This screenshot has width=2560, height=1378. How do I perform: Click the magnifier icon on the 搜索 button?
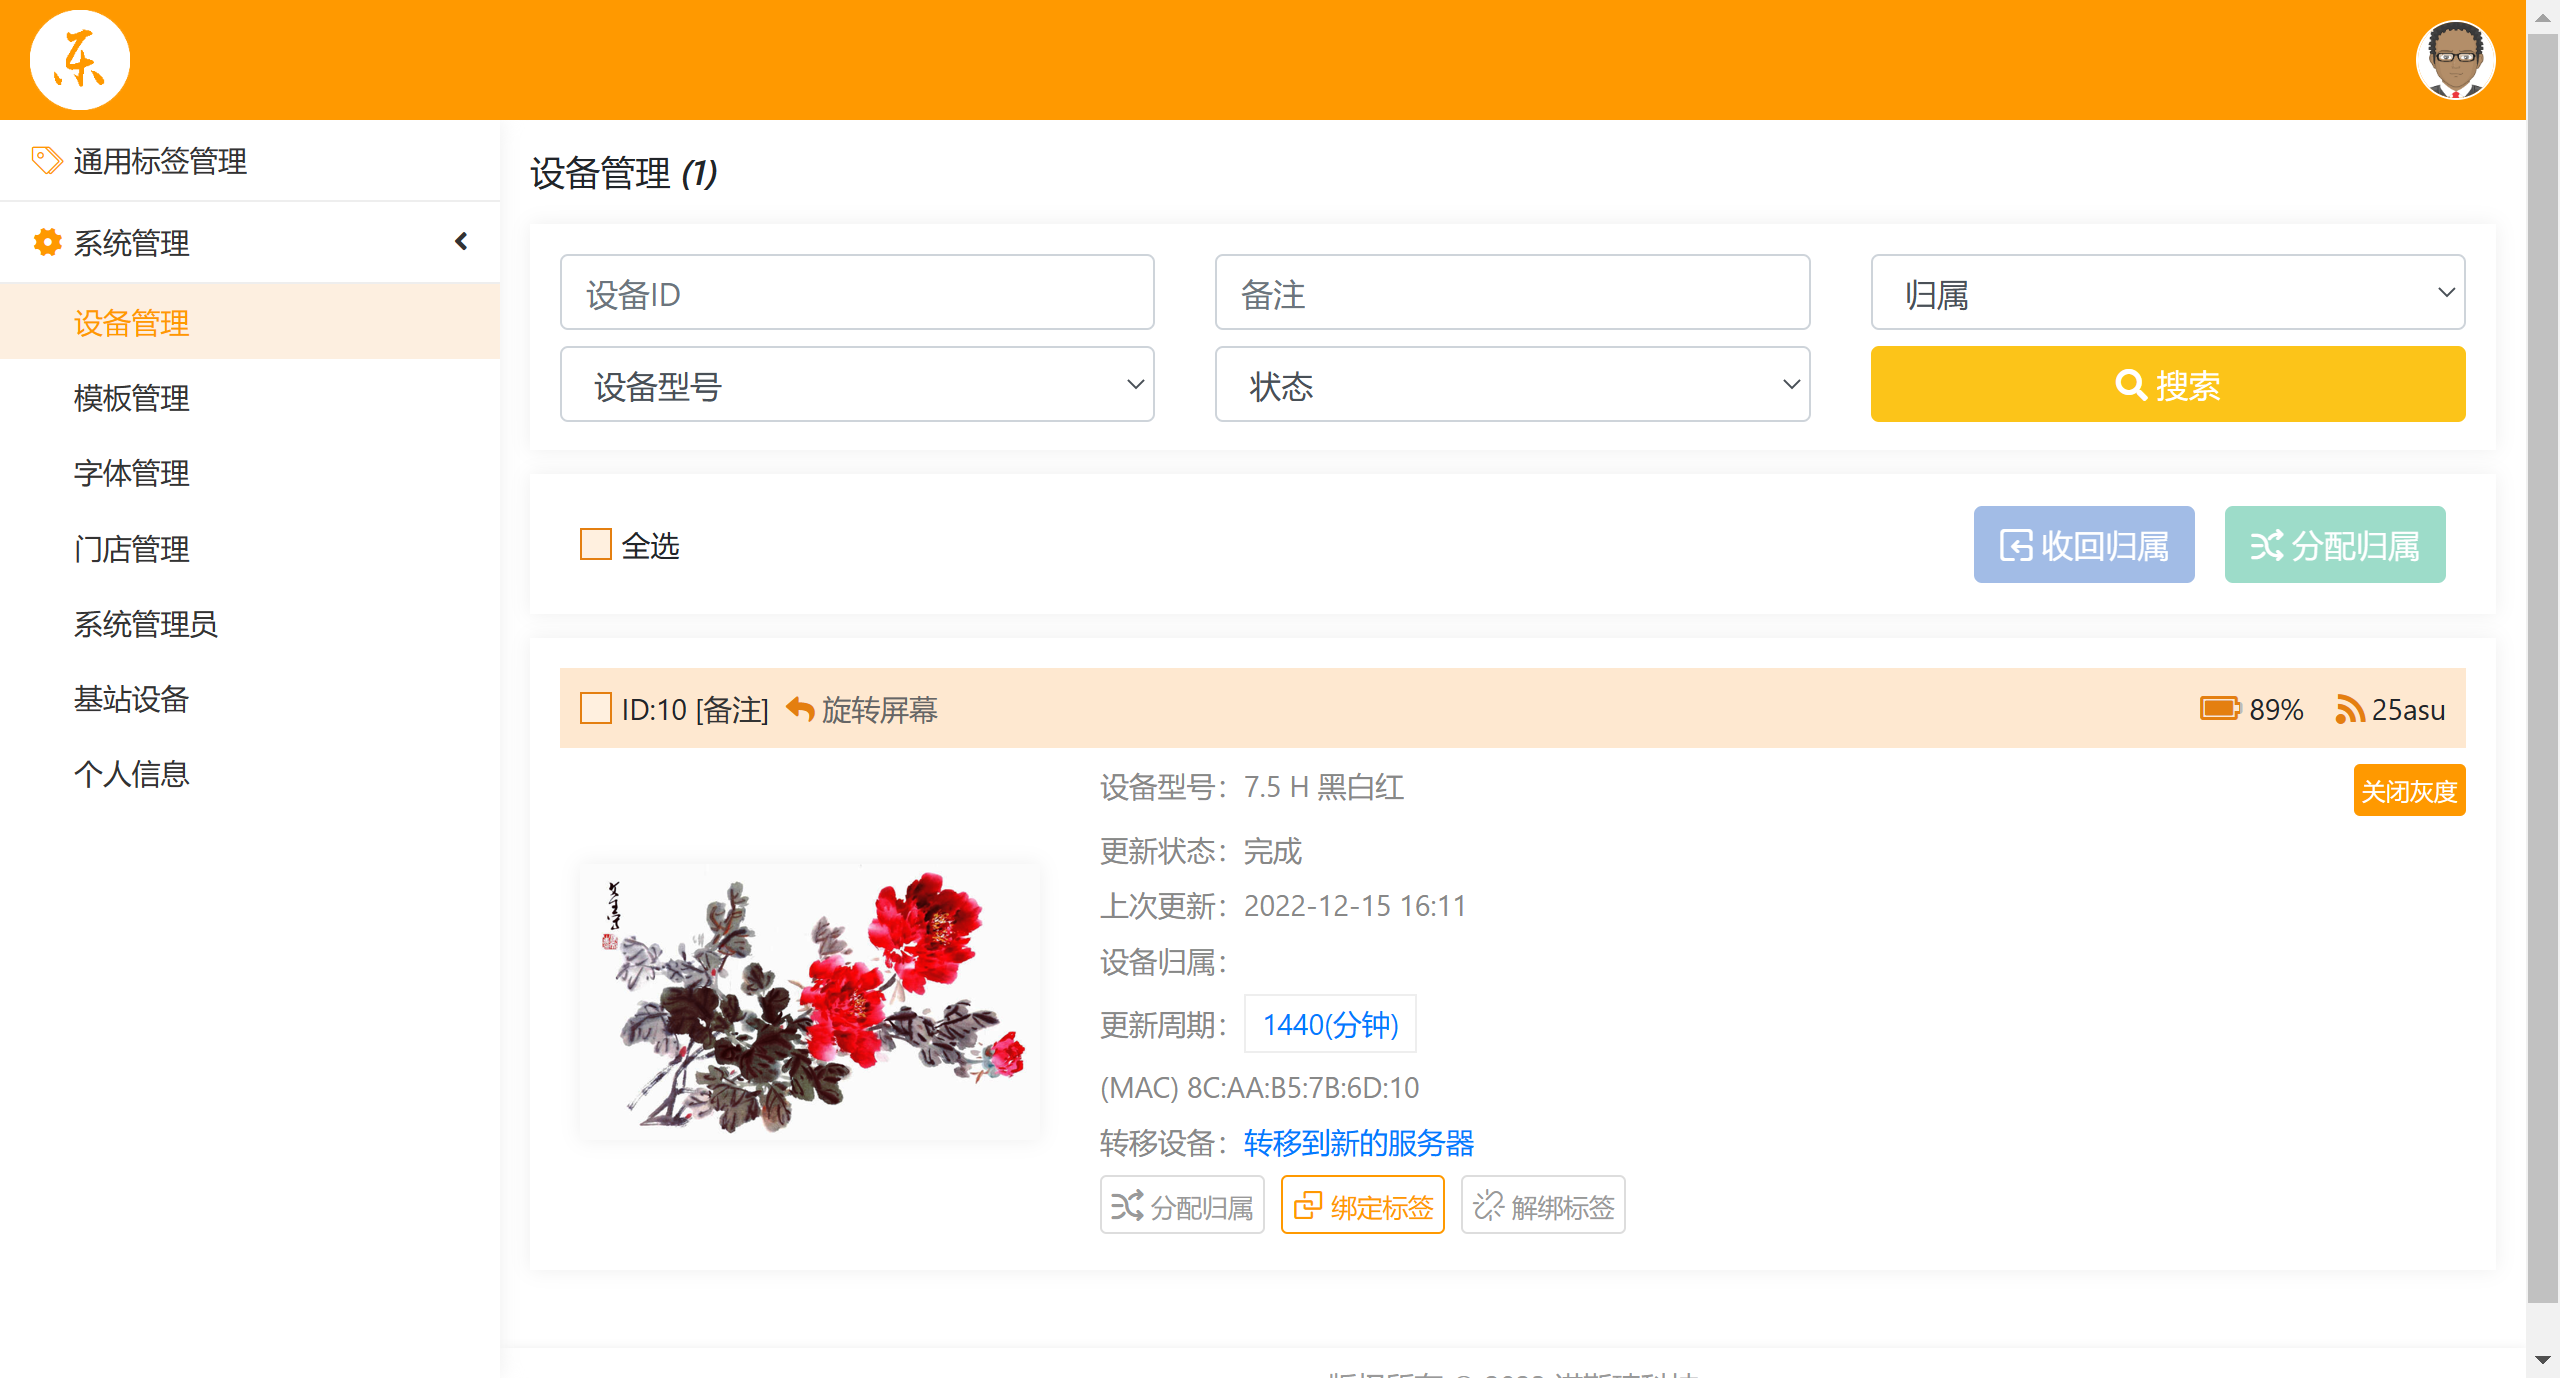(x=2130, y=385)
